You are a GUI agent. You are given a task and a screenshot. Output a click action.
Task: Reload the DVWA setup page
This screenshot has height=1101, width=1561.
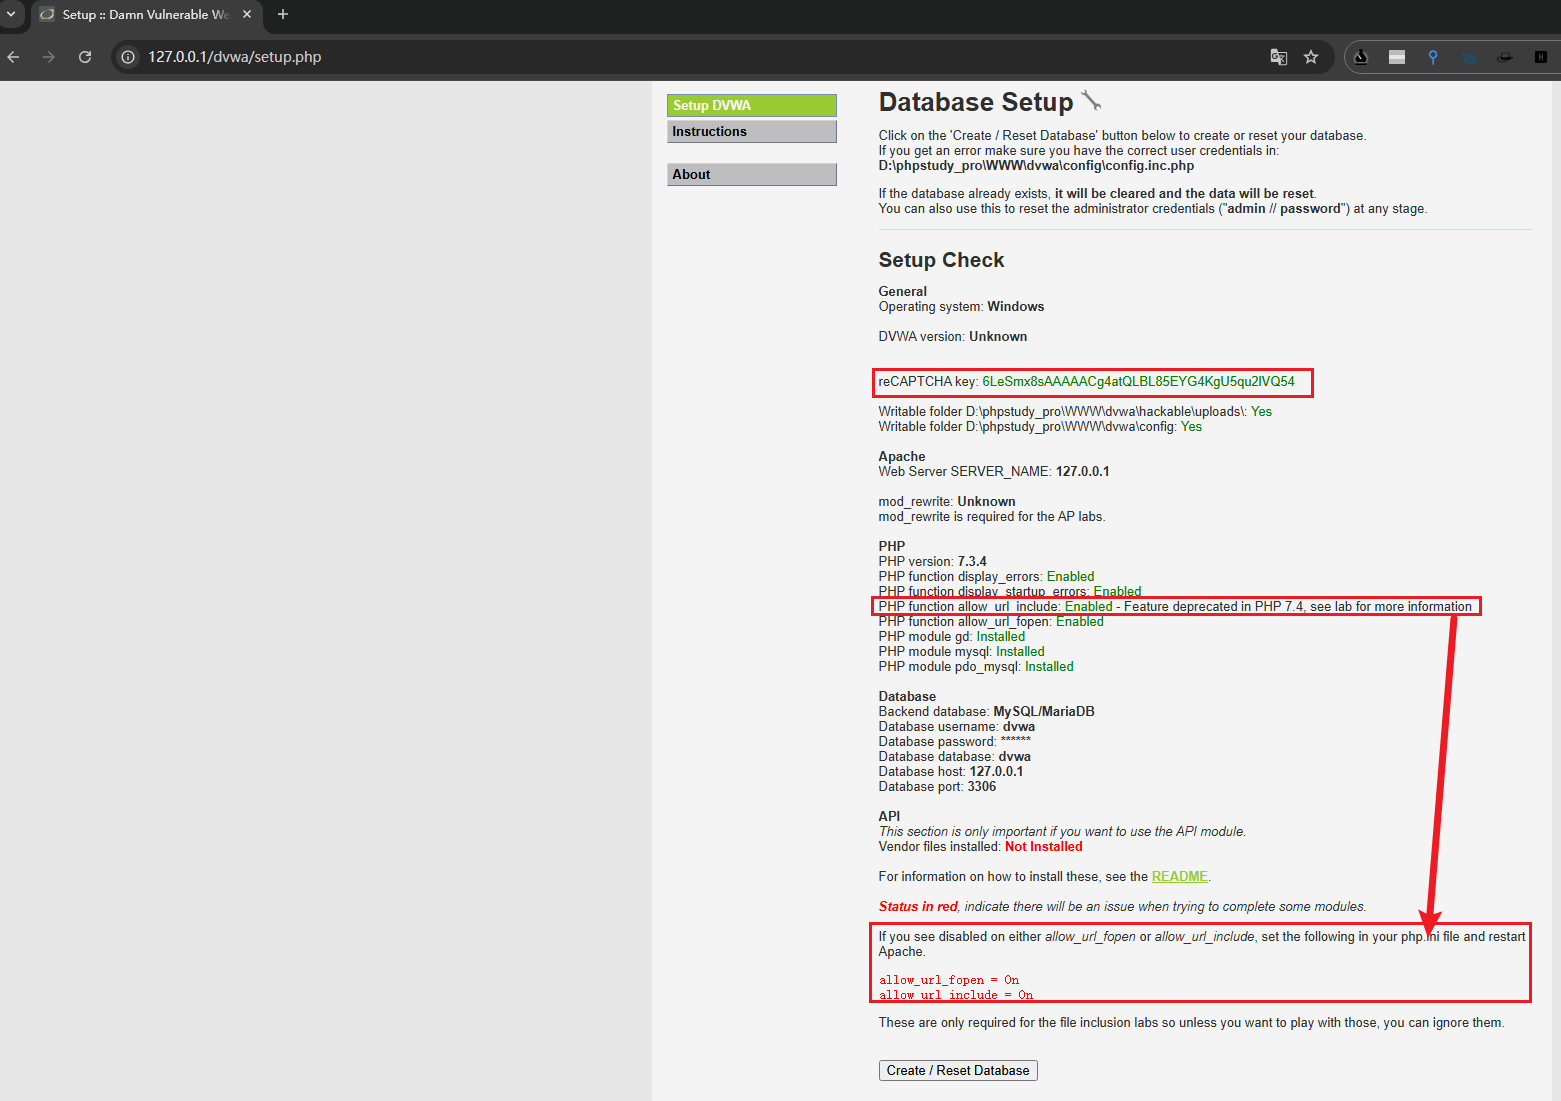[85, 57]
